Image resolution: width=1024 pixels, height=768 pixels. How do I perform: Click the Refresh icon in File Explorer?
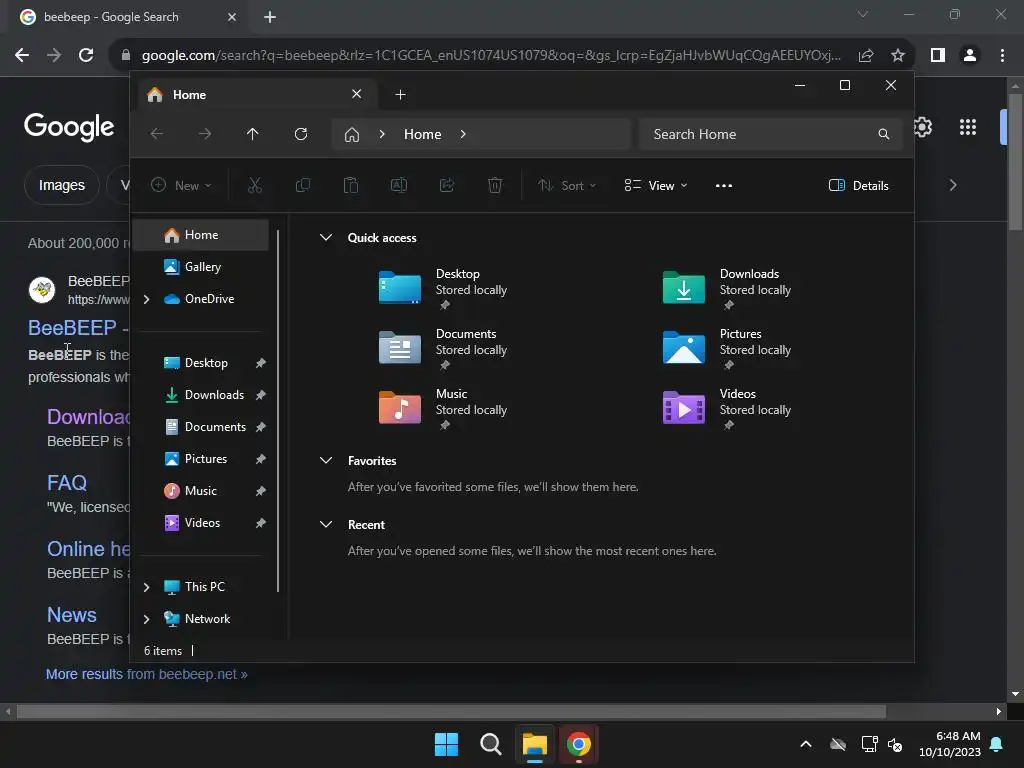click(301, 134)
